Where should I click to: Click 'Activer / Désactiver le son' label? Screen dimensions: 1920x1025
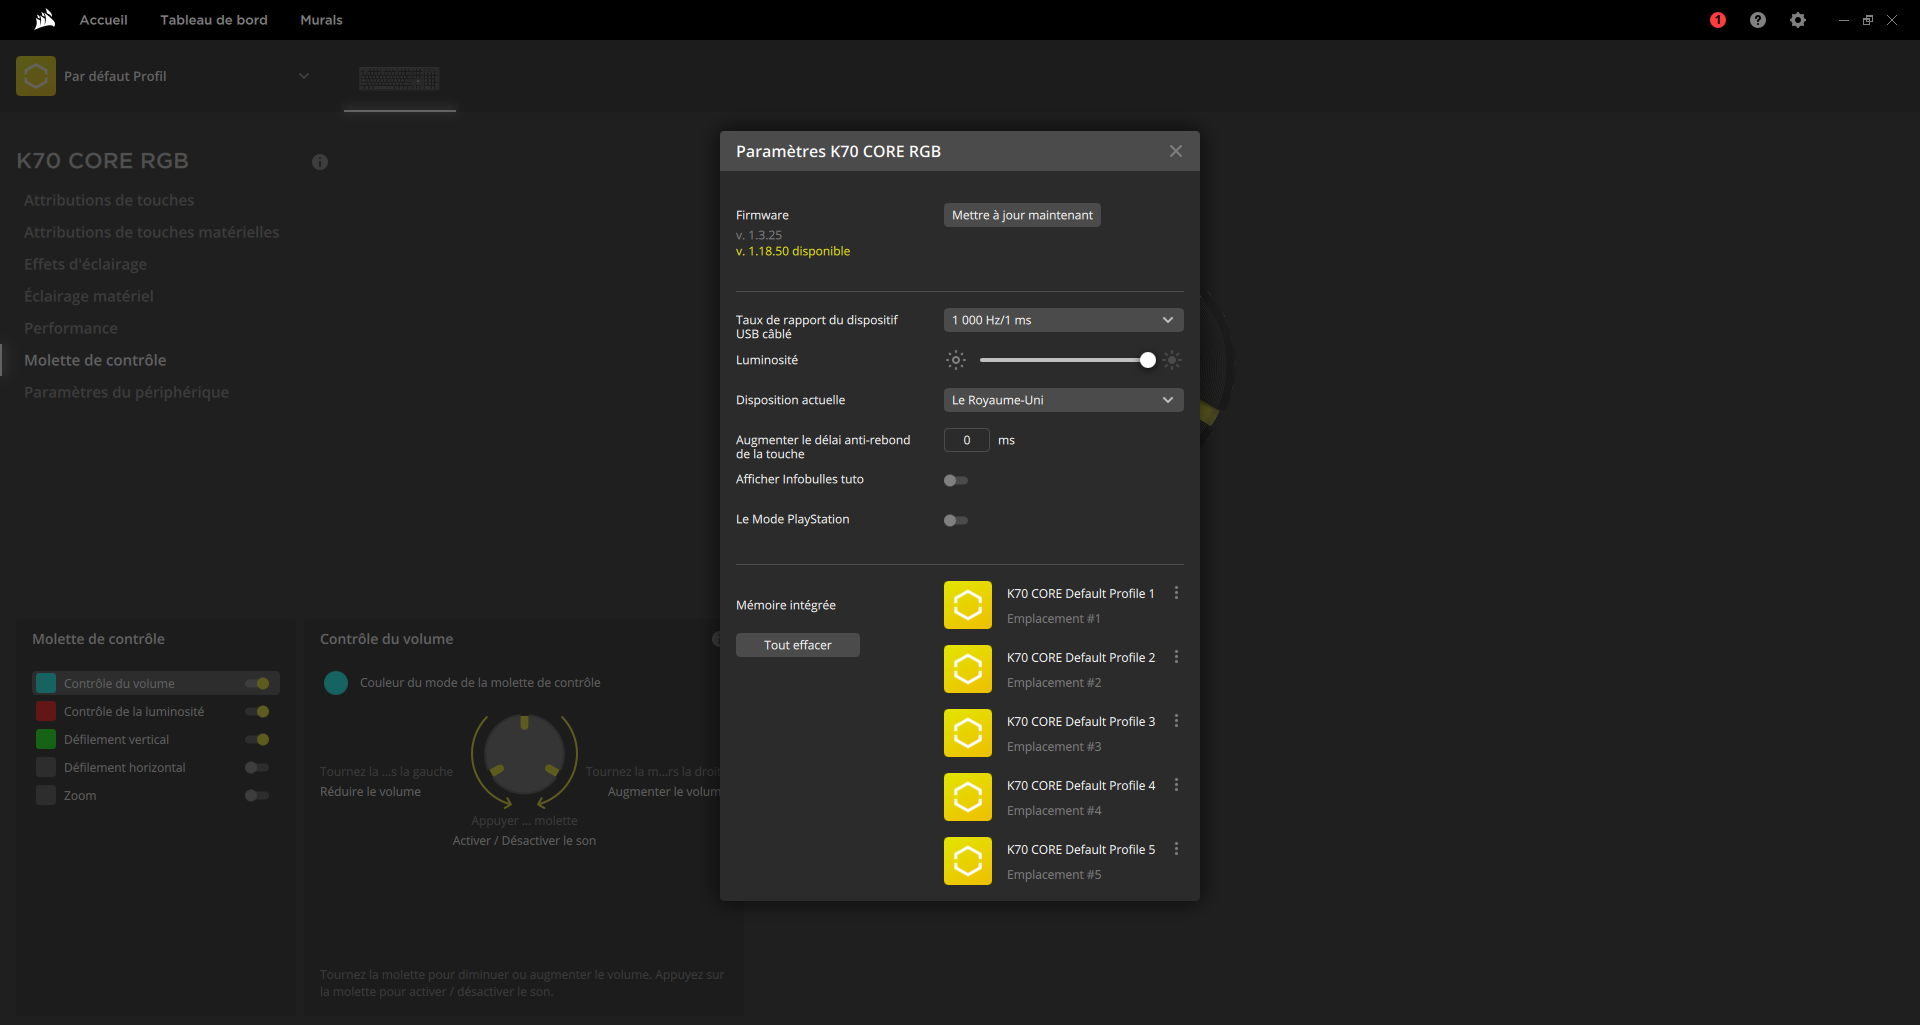524,841
